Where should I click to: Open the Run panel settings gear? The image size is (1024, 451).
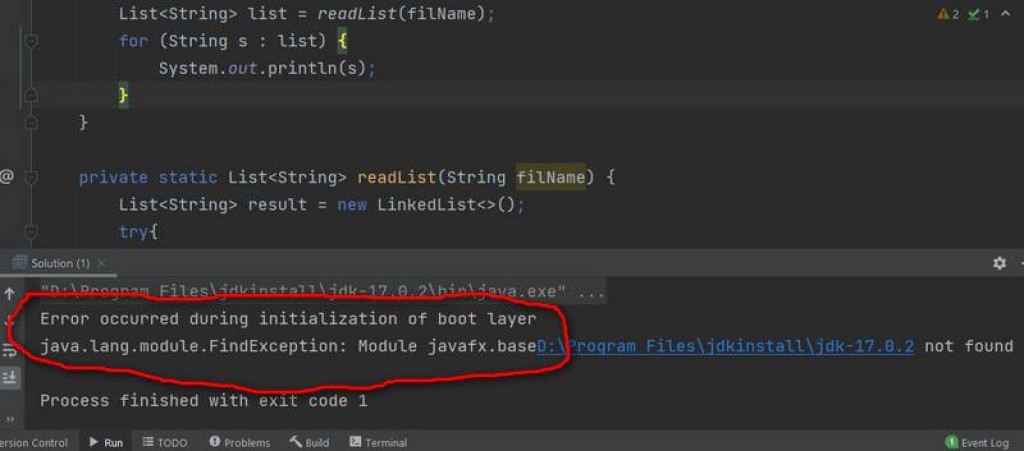999,263
